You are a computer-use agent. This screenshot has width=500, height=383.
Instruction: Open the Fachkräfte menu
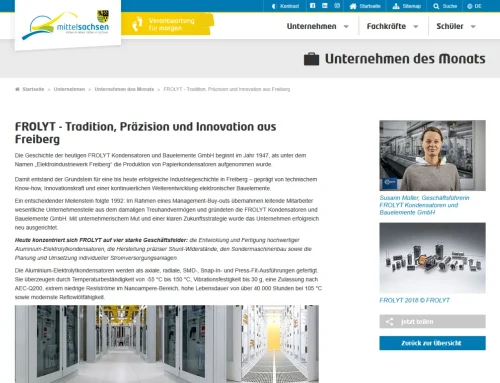point(386,26)
